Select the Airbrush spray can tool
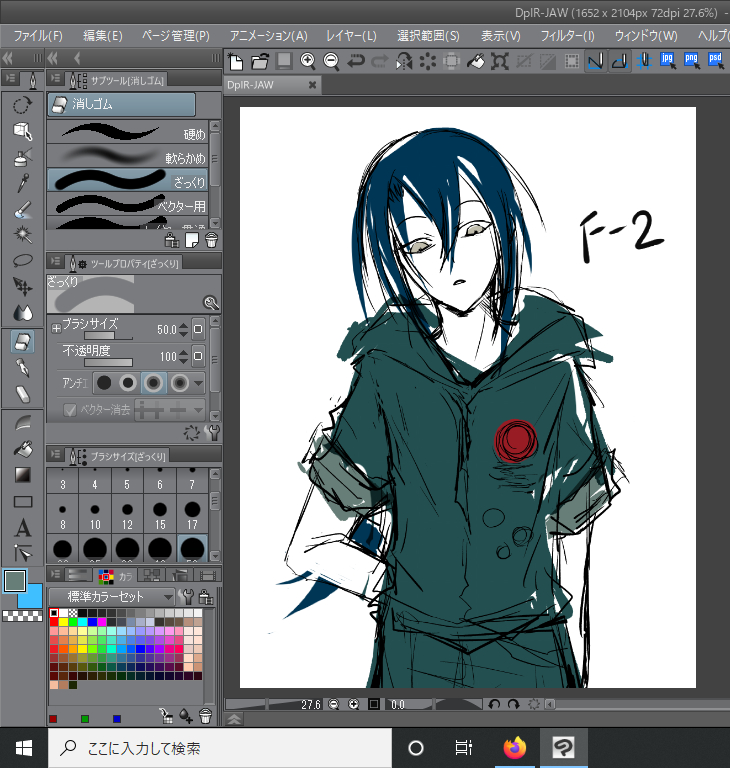730x770 pixels. pyautogui.click(x=23, y=157)
